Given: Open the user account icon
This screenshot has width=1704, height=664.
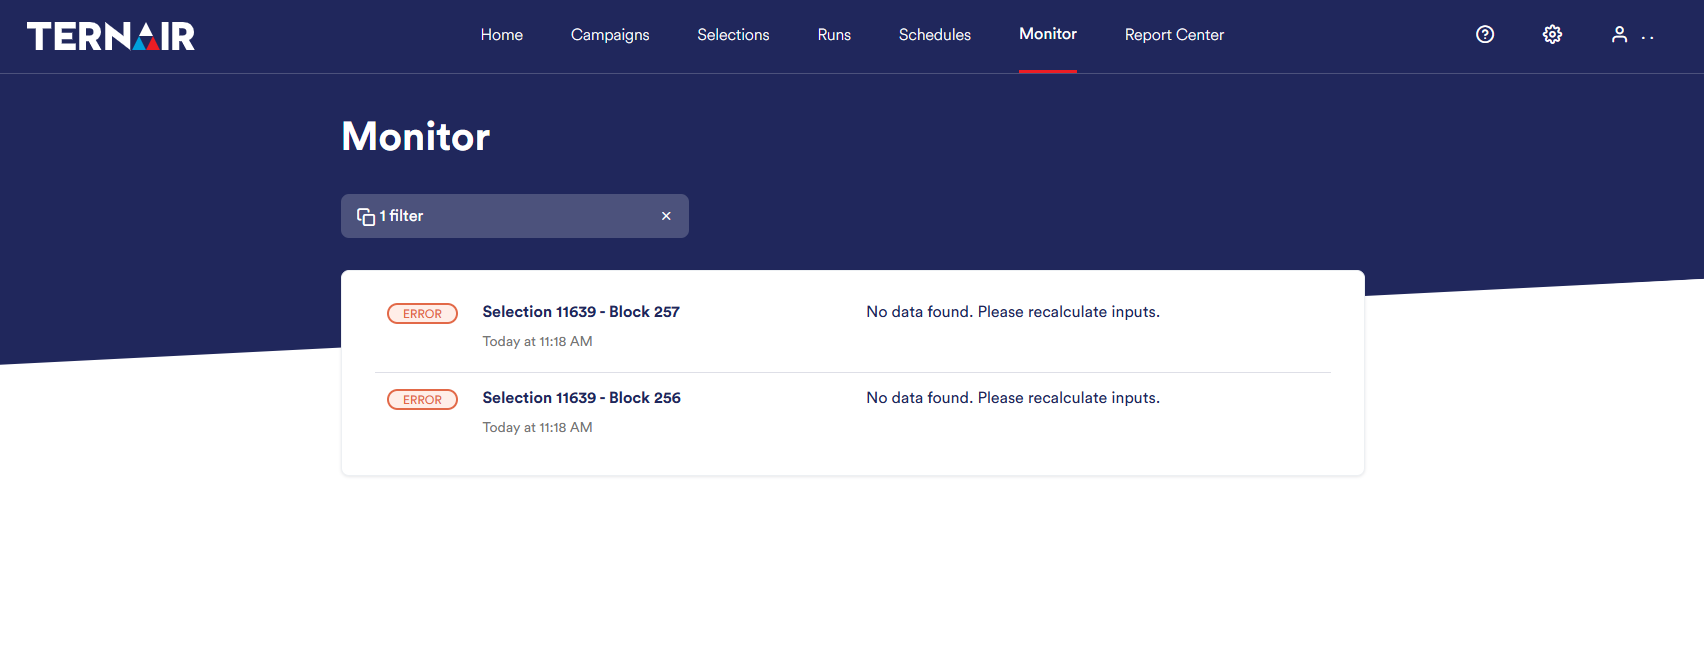Looking at the screenshot, I should [1619, 35].
